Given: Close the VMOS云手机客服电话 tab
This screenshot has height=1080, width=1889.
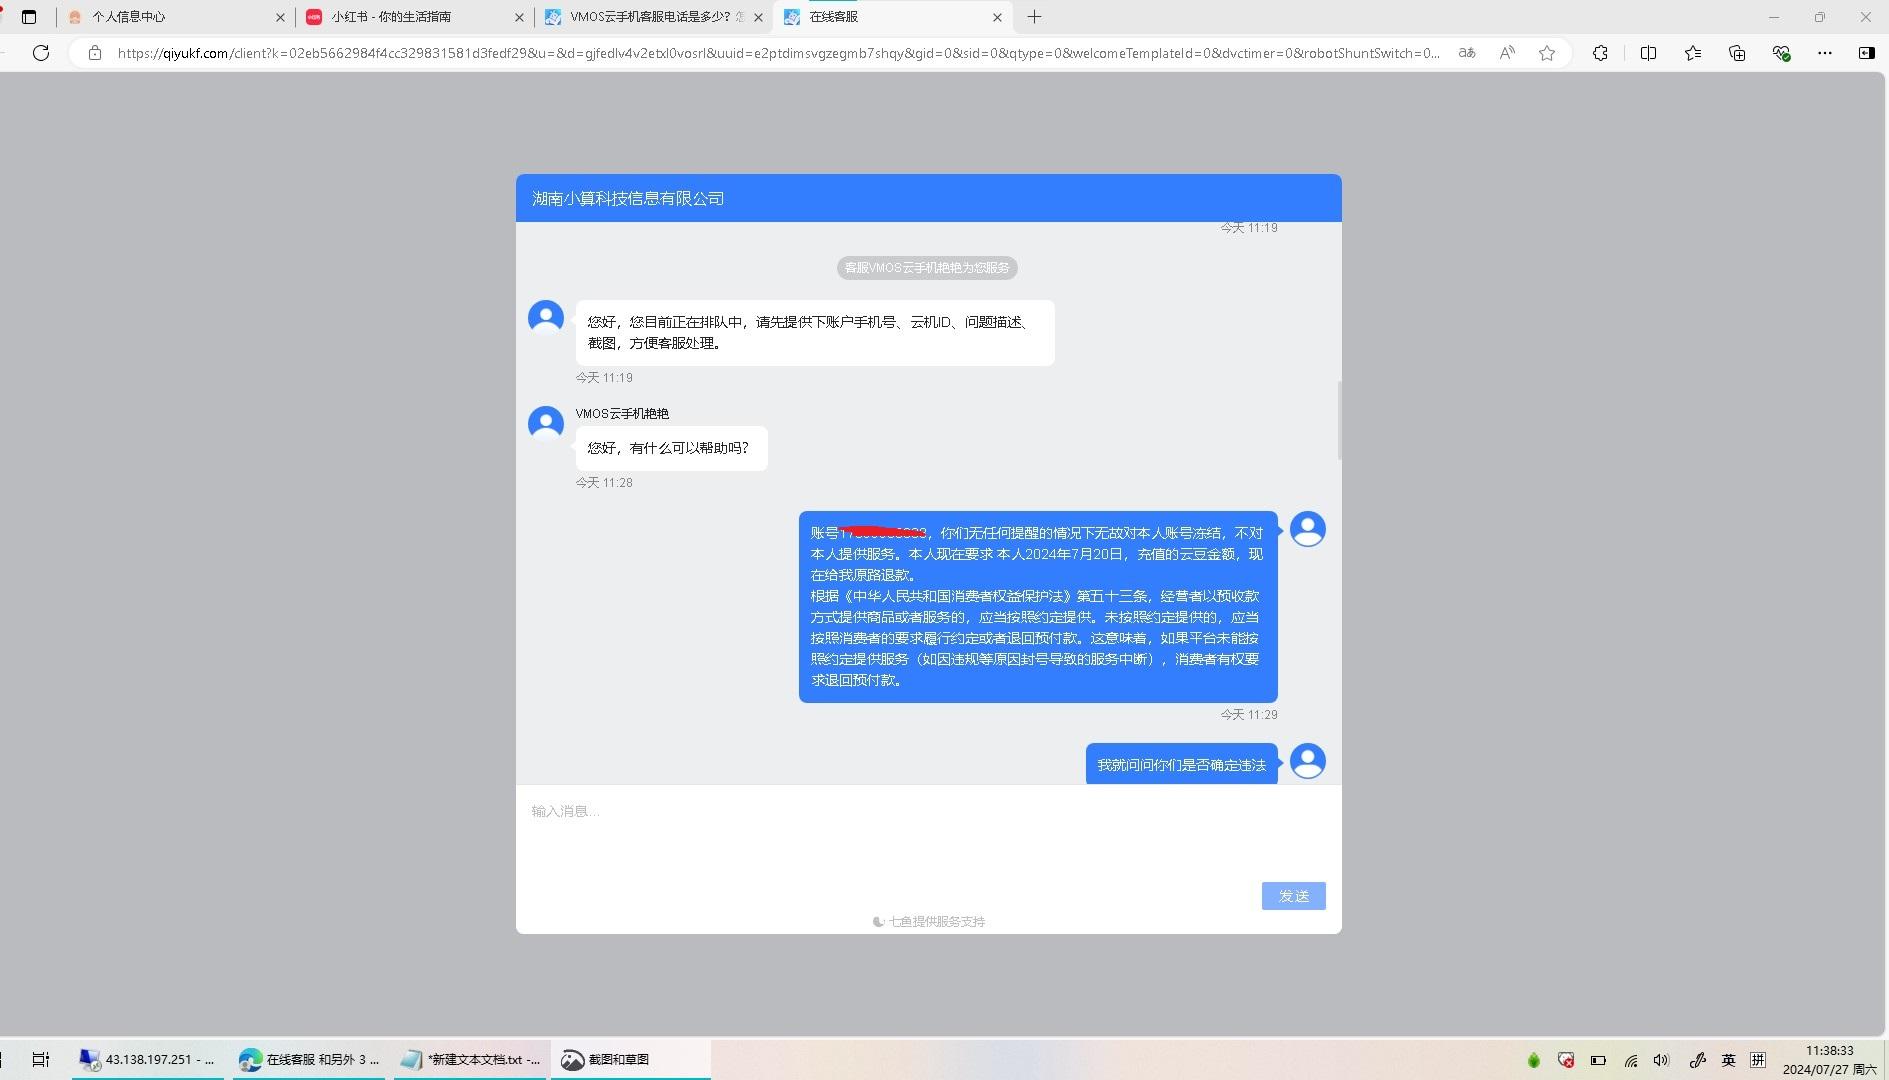Looking at the screenshot, I should click(x=758, y=17).
